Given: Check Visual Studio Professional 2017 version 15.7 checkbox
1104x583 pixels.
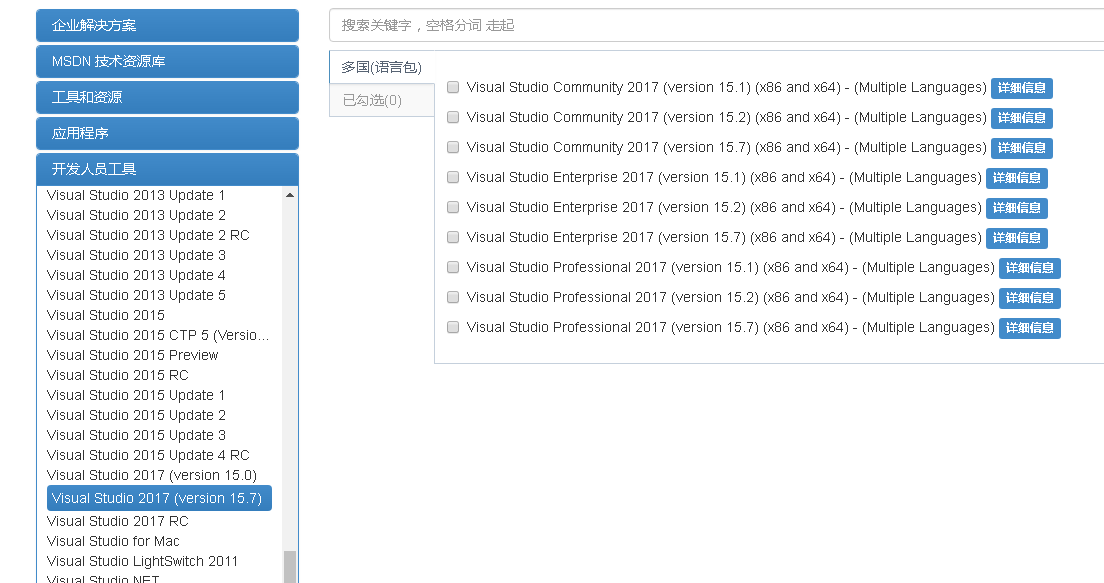Looking at the screenshot, I should pos(453,327).
